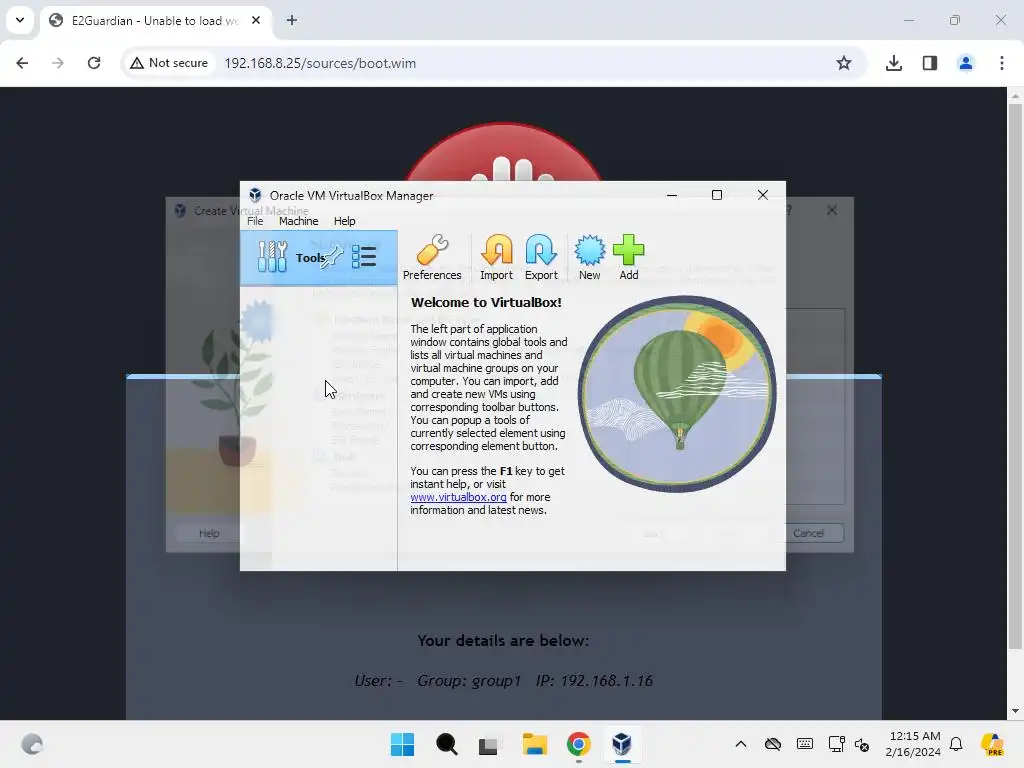Viewport: 1024px width, 768px height.
Task: Select the E2Guardian browser tab
Action: click(x=155, y=20)
